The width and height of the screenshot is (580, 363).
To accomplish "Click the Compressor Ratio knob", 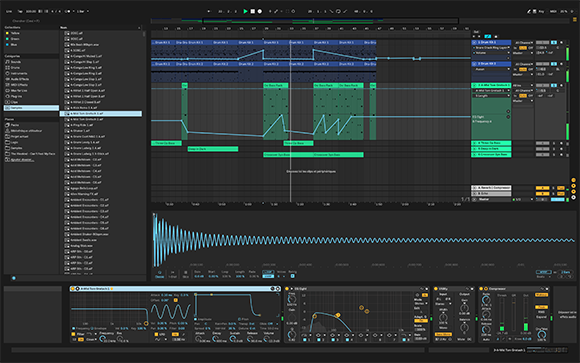I will (x=486, y=300).
